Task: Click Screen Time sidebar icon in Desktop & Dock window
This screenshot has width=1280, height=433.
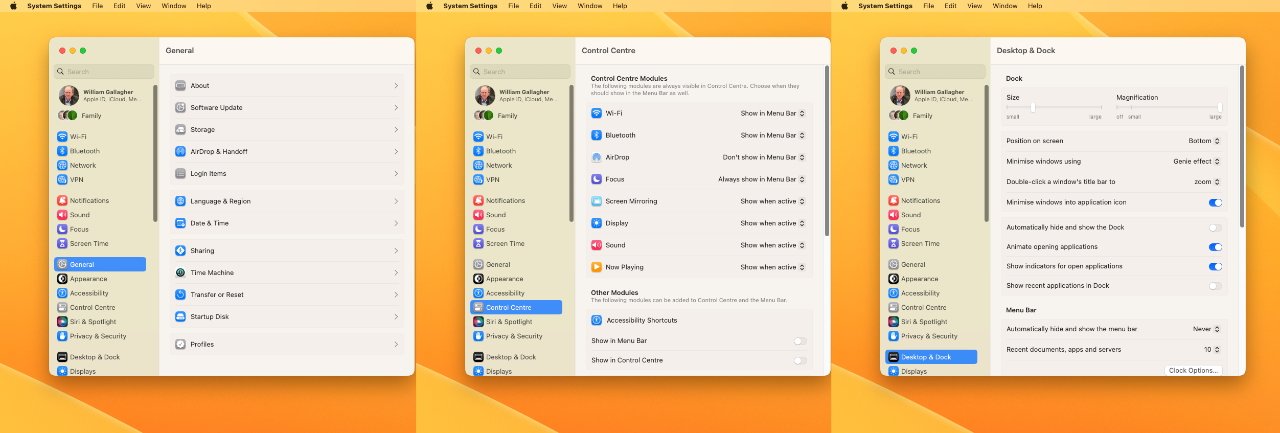Action: click(x=893, y=244)
